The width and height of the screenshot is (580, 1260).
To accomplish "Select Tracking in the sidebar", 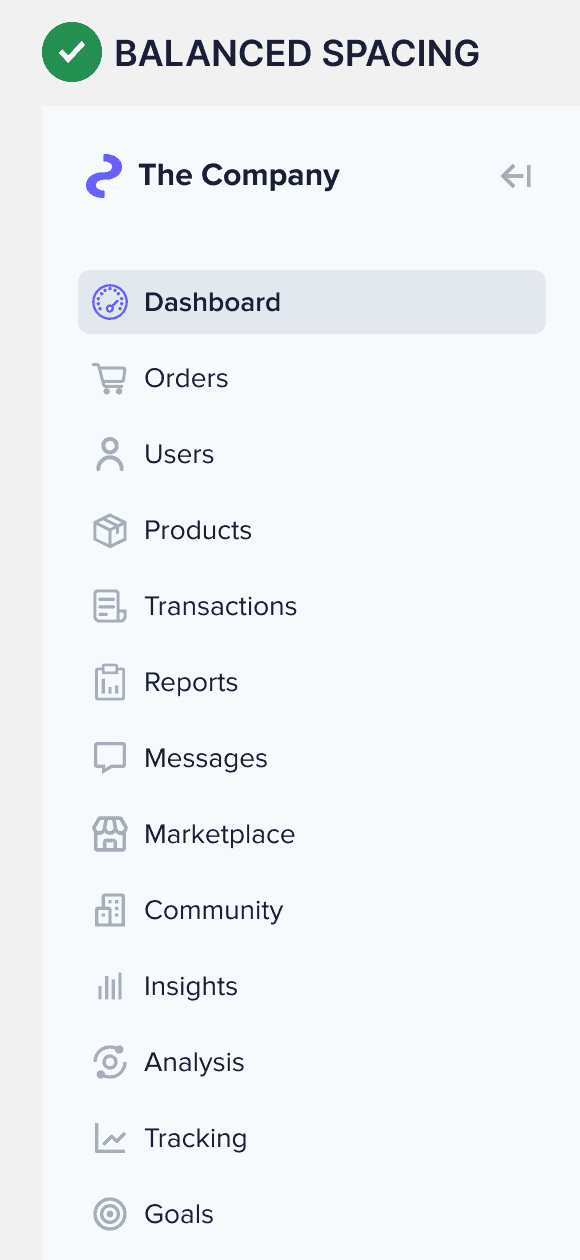I will 312,1138.
